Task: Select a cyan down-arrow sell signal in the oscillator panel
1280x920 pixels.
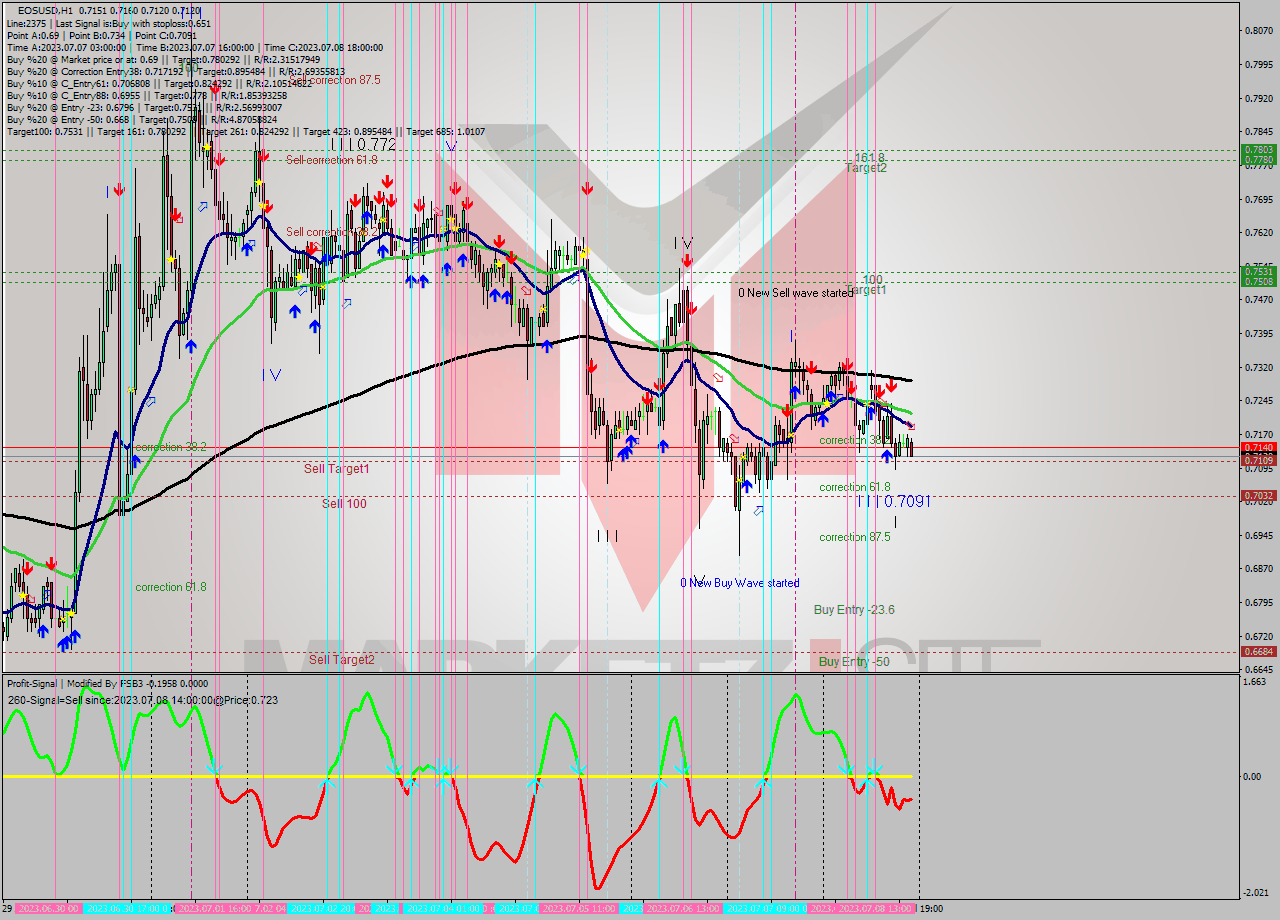Action: [580, 770]
